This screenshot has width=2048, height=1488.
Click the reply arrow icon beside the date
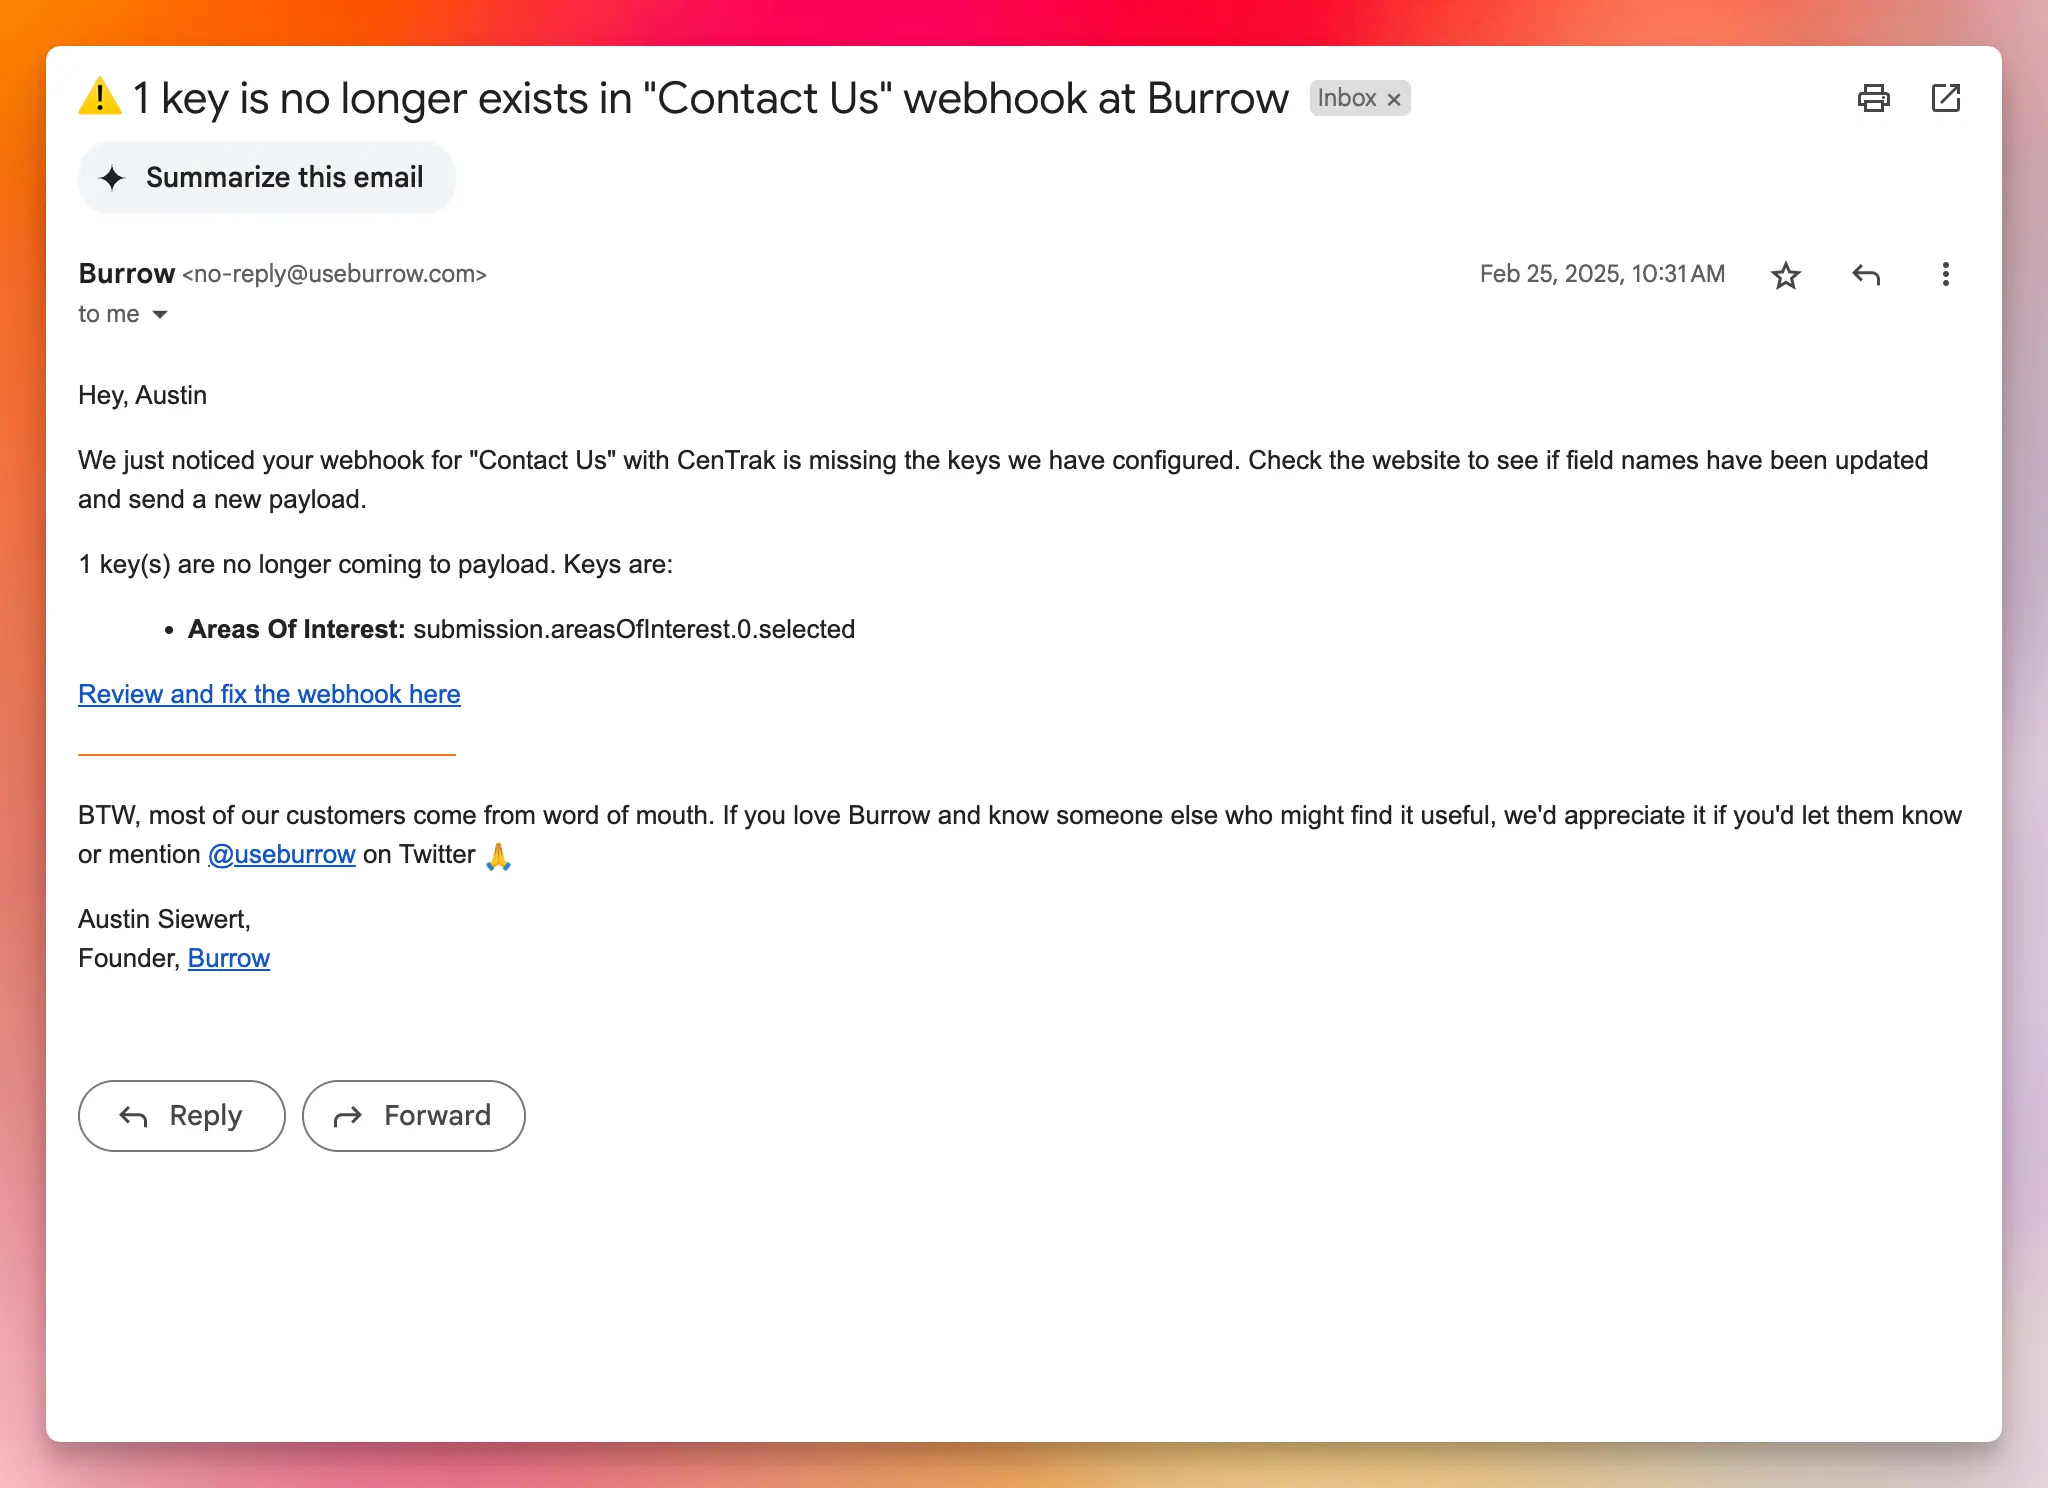1865,275
